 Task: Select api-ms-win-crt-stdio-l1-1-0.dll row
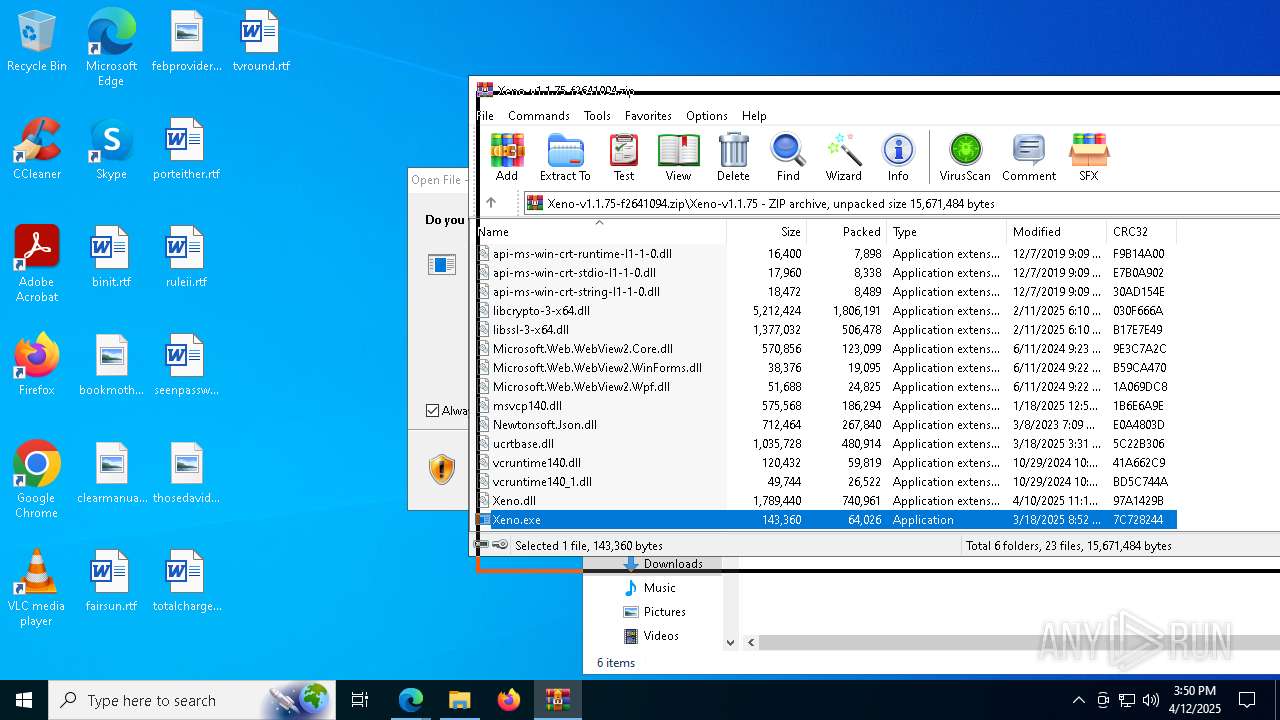click(x=826, y=273)
